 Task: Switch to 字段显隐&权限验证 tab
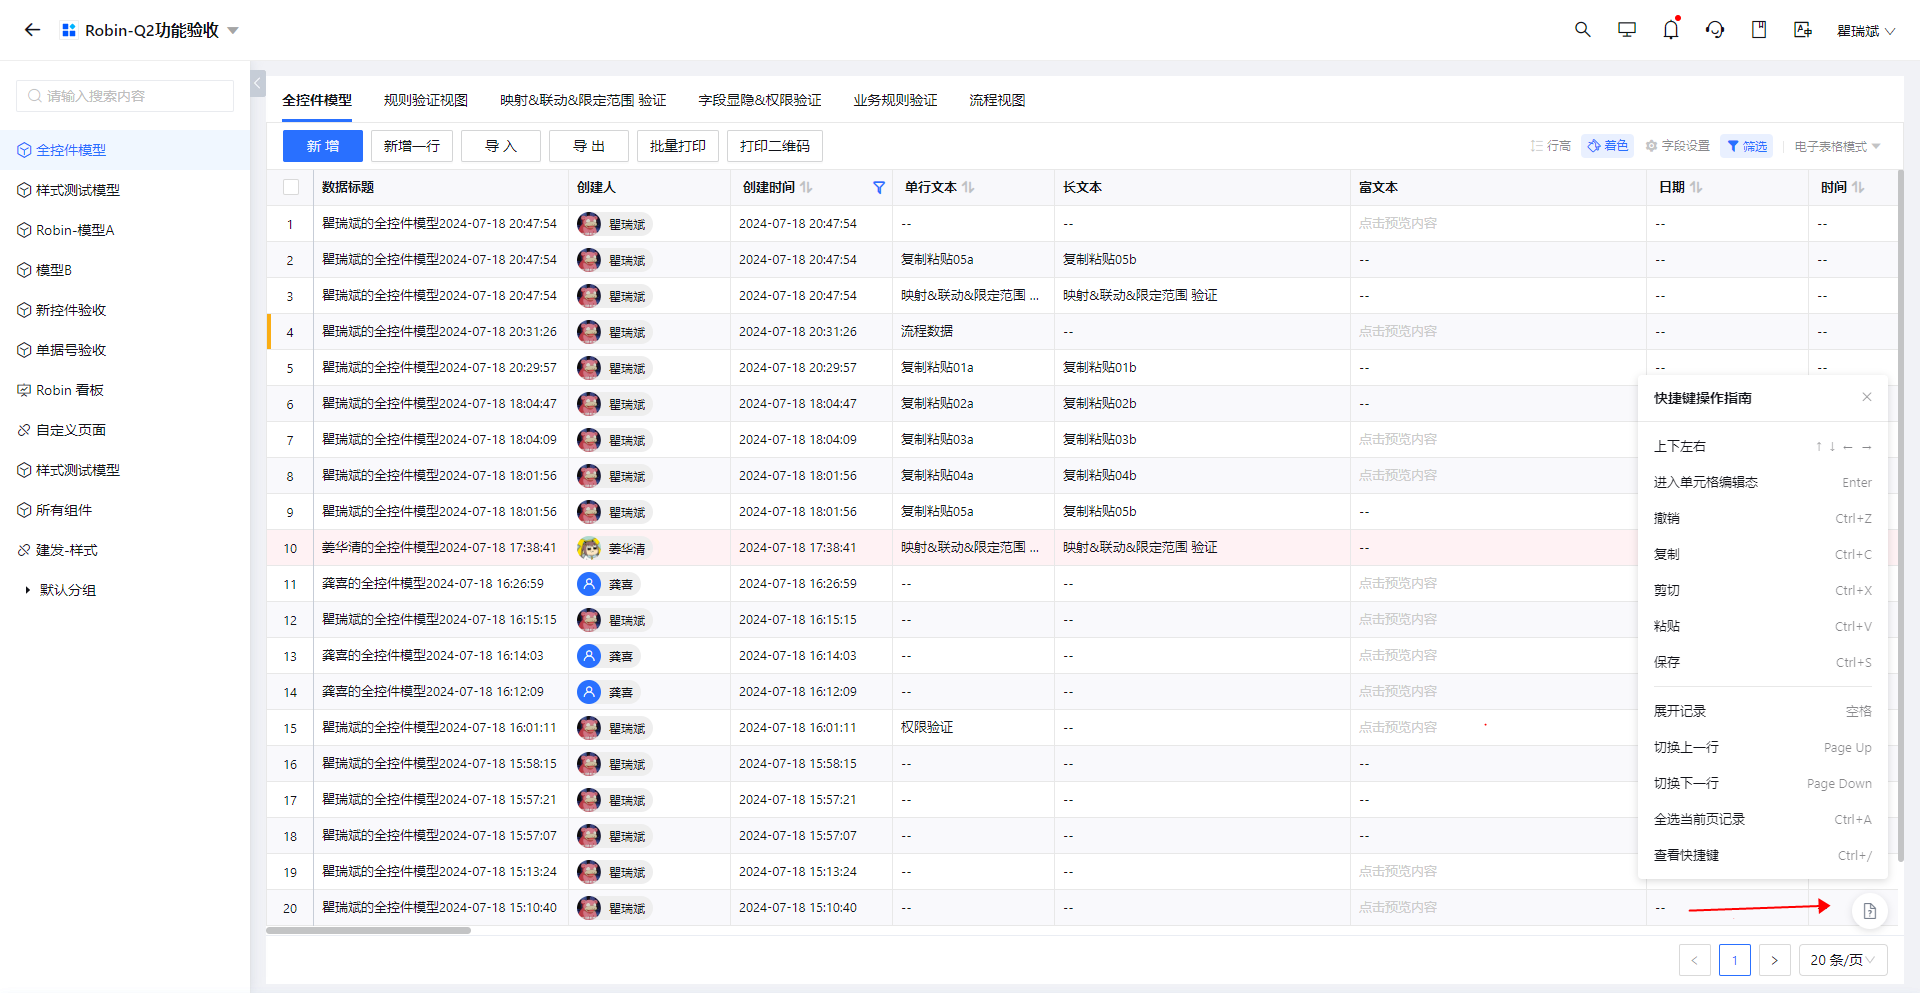pyautogui.click(x=760, y=100)
